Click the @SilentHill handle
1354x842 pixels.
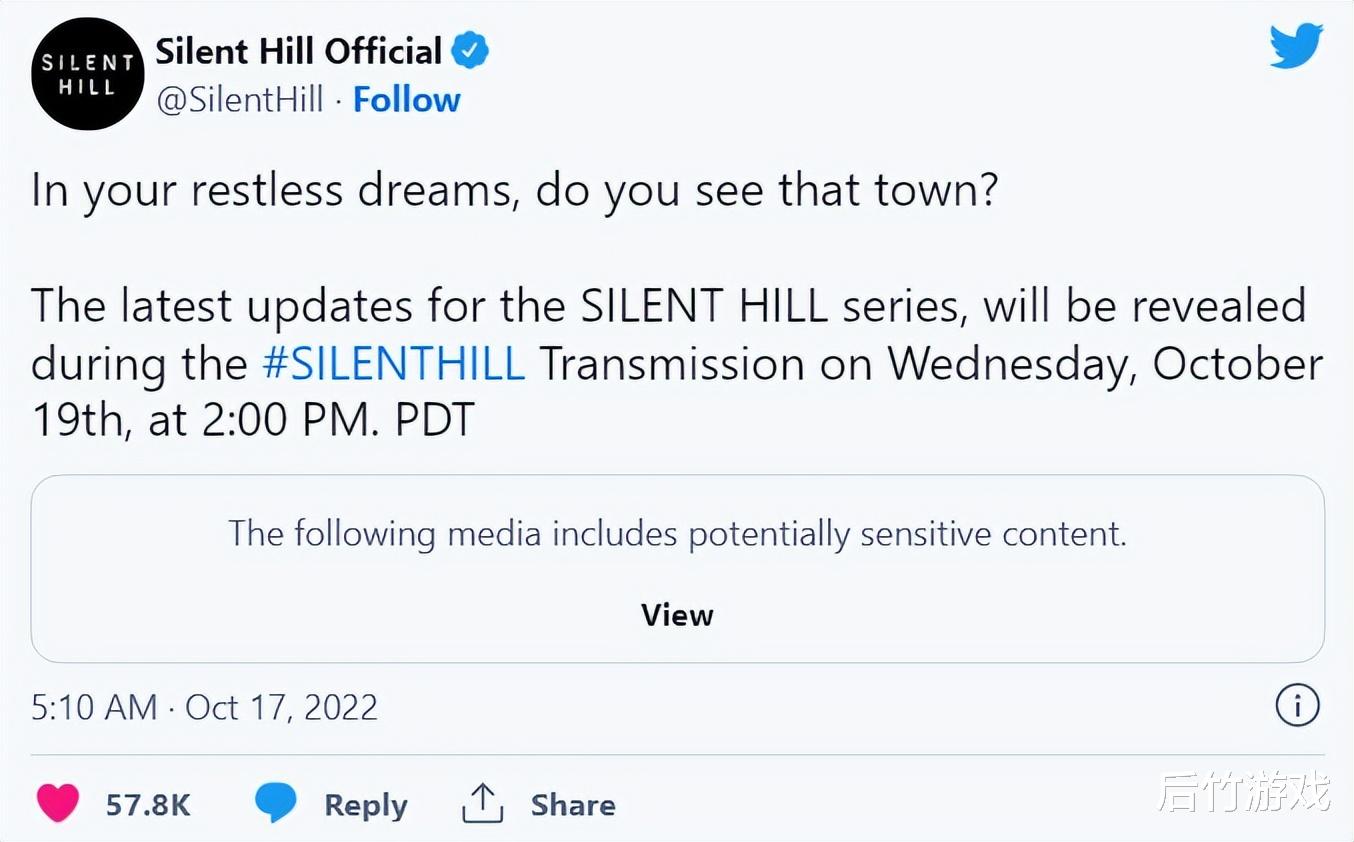pyautogui.click(x=240, y=100)
